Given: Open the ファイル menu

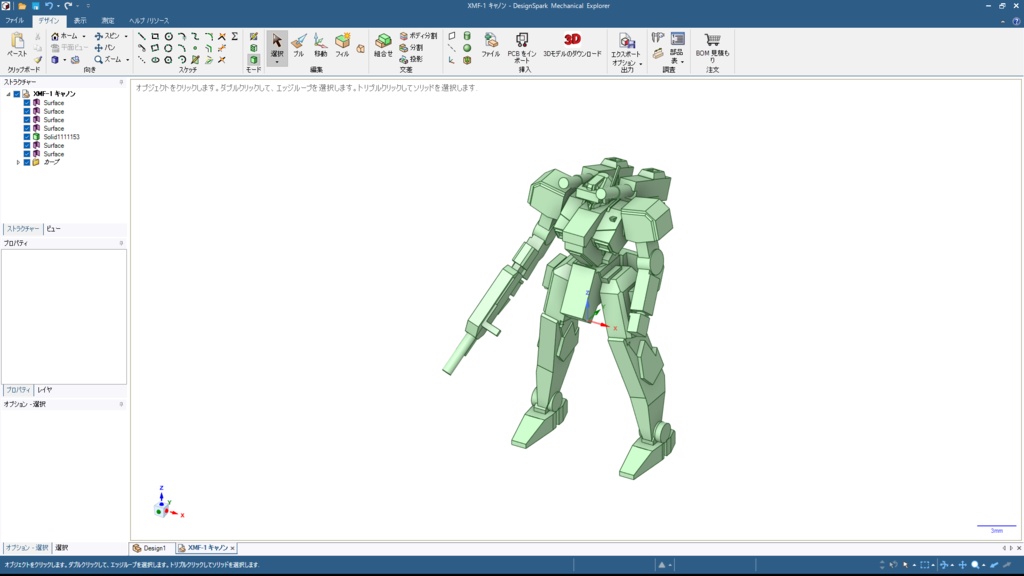Looking at the screenshot, I should (x=14, y=21).
